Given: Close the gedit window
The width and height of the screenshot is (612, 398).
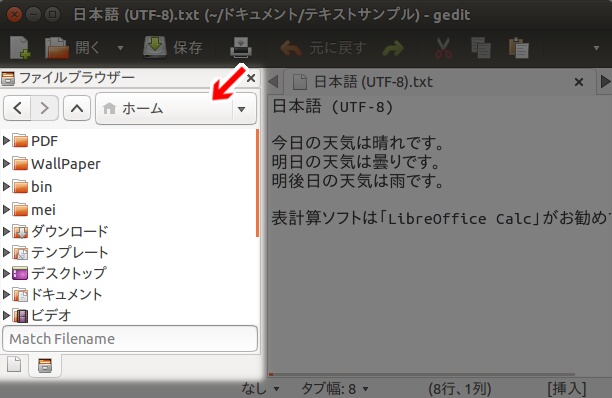Looking at the screenshot, I should 14,15.
